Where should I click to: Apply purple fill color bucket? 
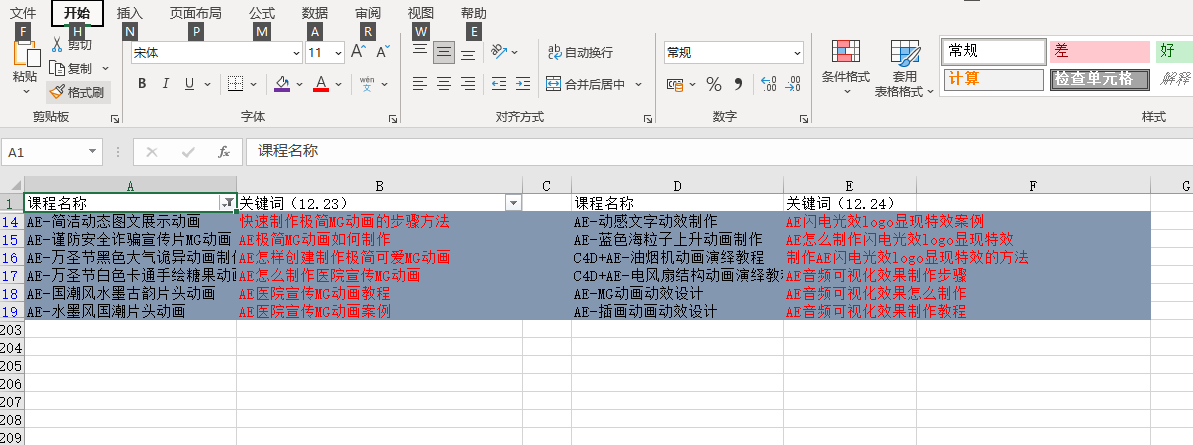[282, 84]
